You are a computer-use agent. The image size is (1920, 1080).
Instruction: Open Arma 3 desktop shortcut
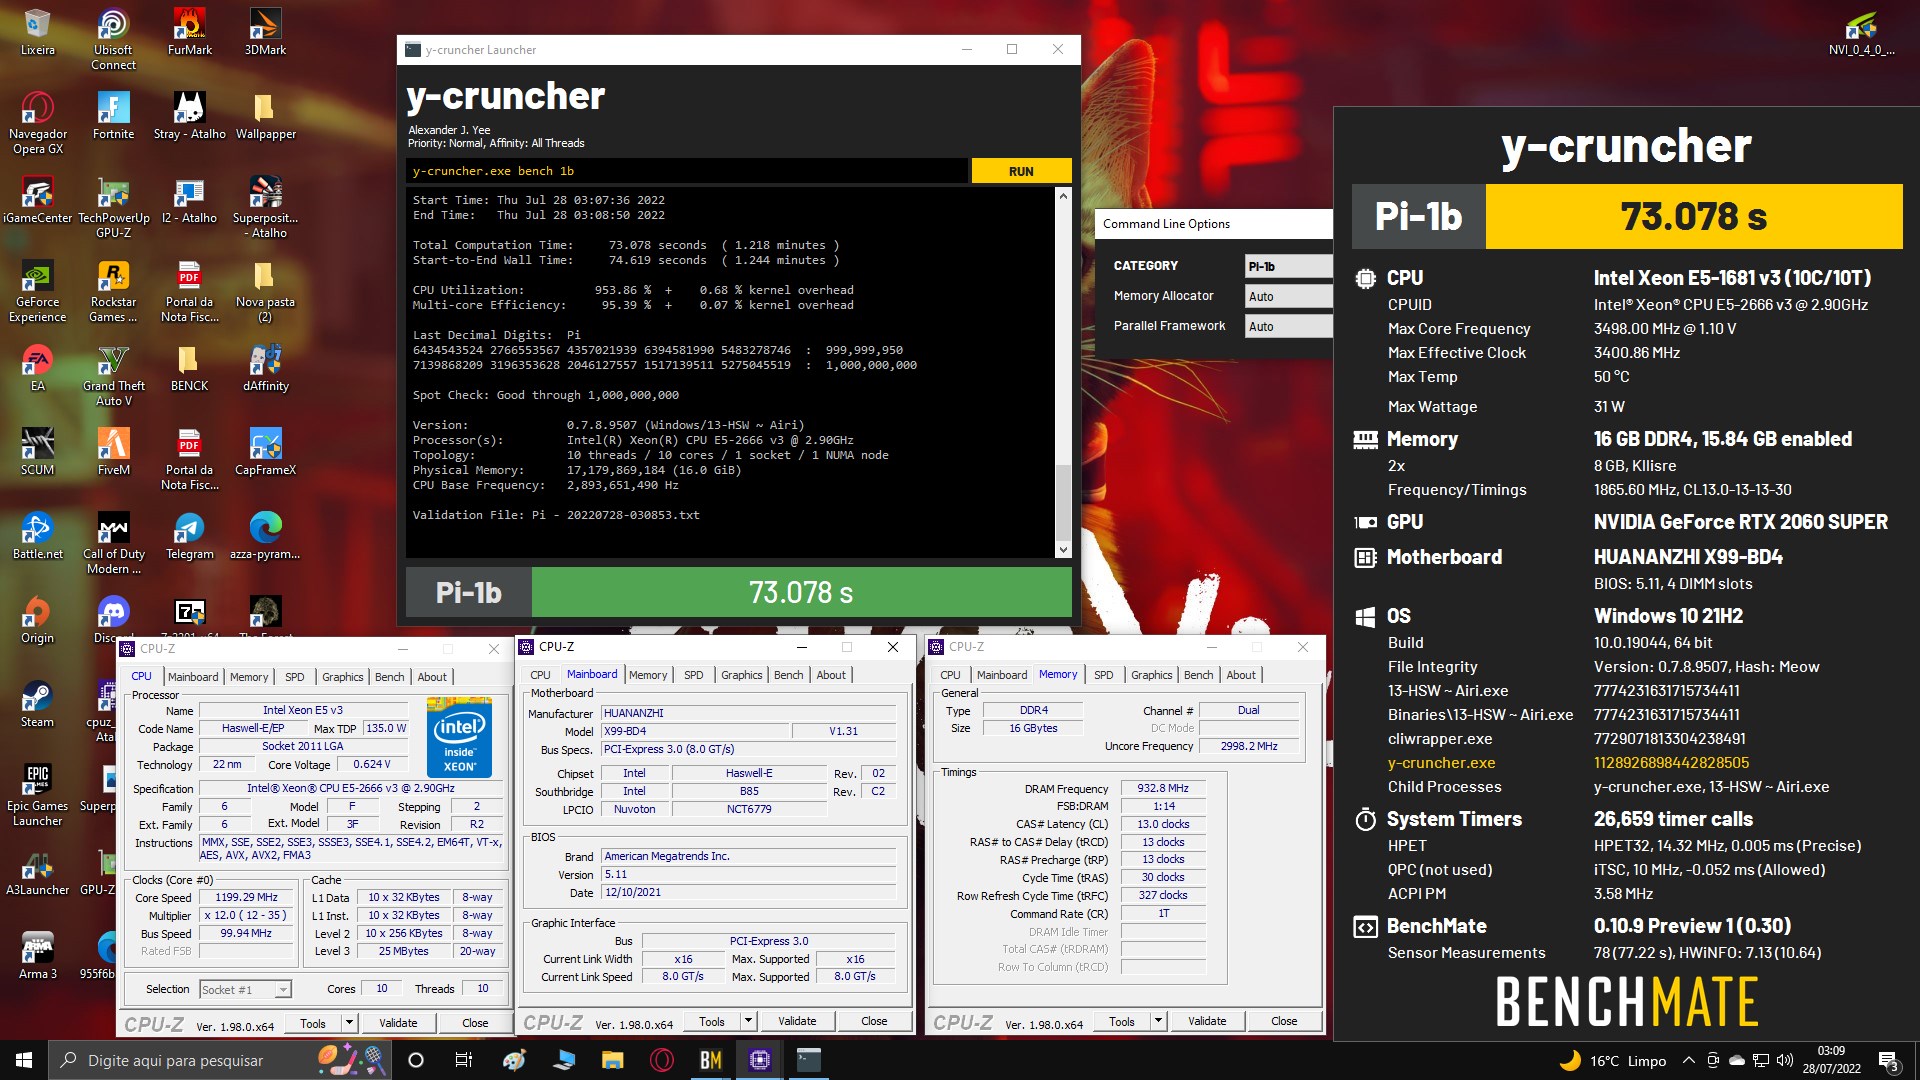tap(37, 956)
